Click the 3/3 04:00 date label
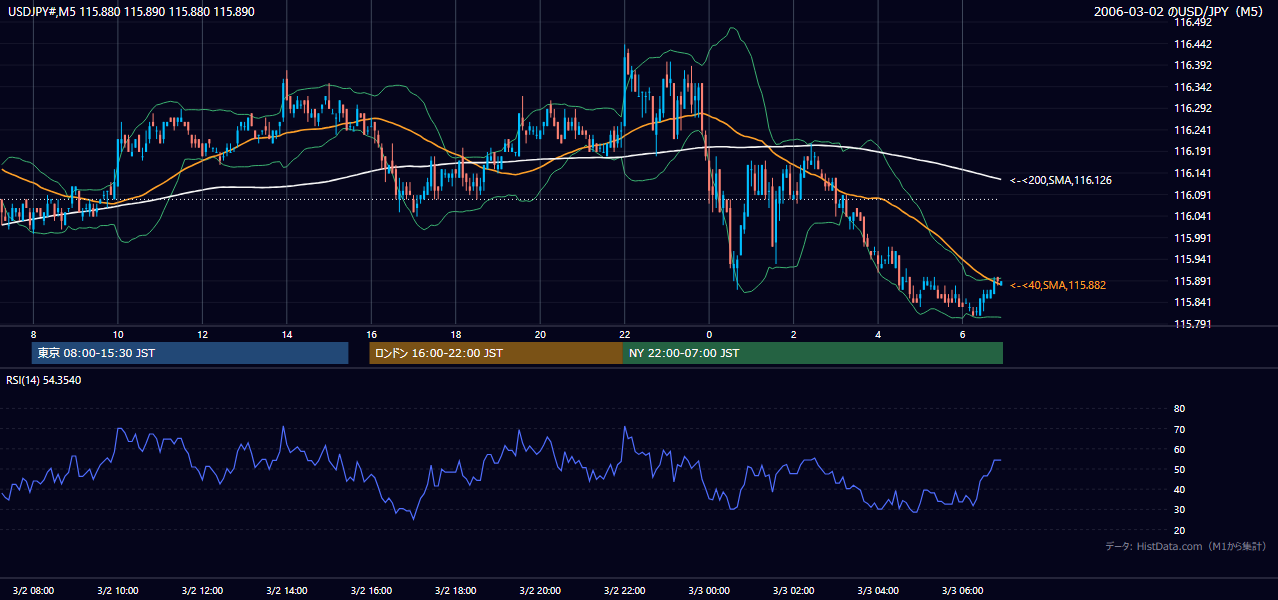 [877, 590]
